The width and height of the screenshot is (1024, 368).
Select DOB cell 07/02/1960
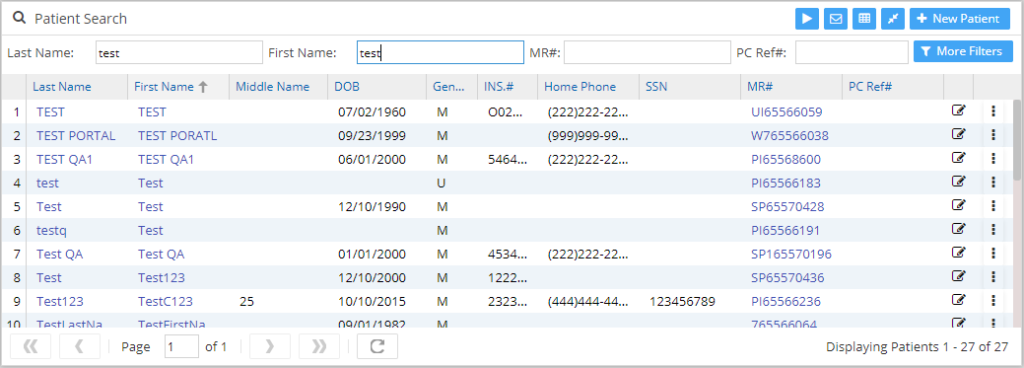point(372,112)
